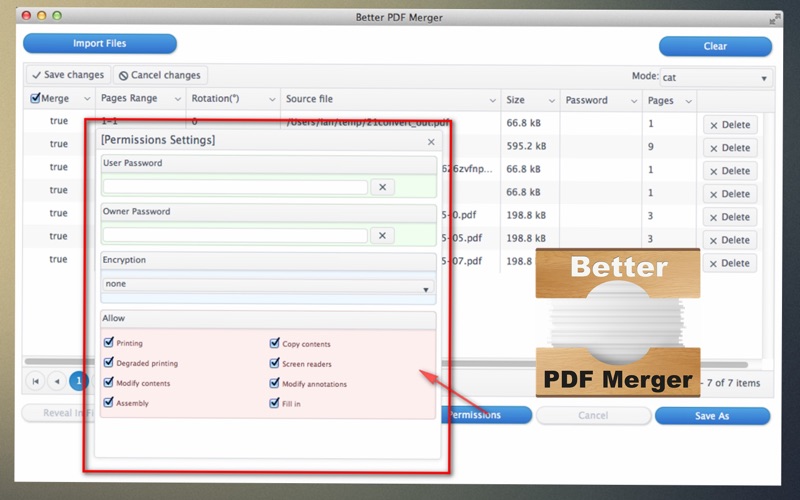This screenshot has height=500, width=800.
Task: Click the Import Files button
Action: click(99, 43)
